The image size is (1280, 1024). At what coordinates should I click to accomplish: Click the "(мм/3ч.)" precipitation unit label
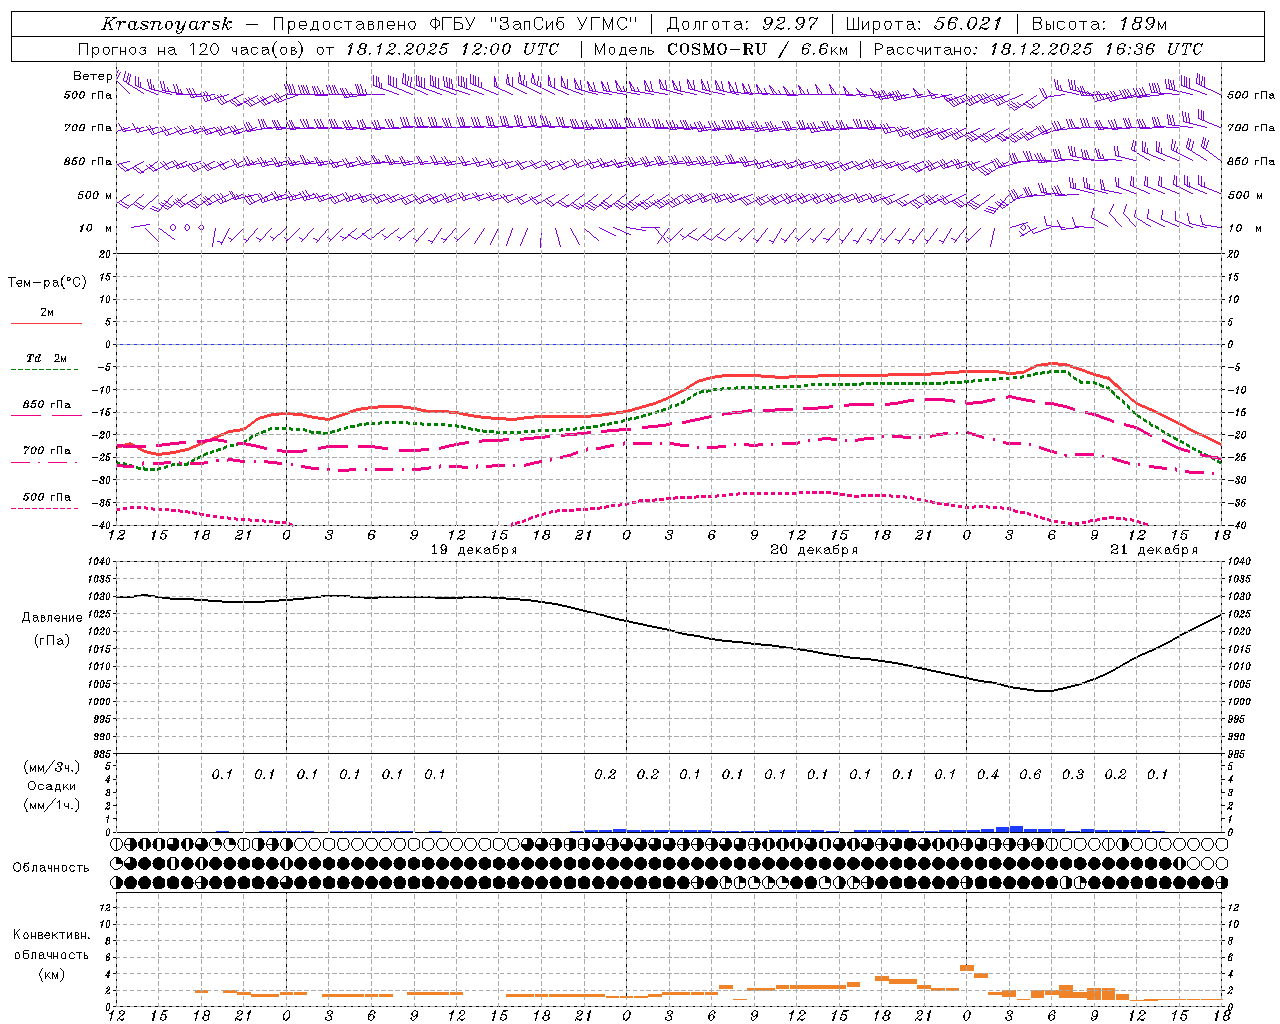coord(52,767)
